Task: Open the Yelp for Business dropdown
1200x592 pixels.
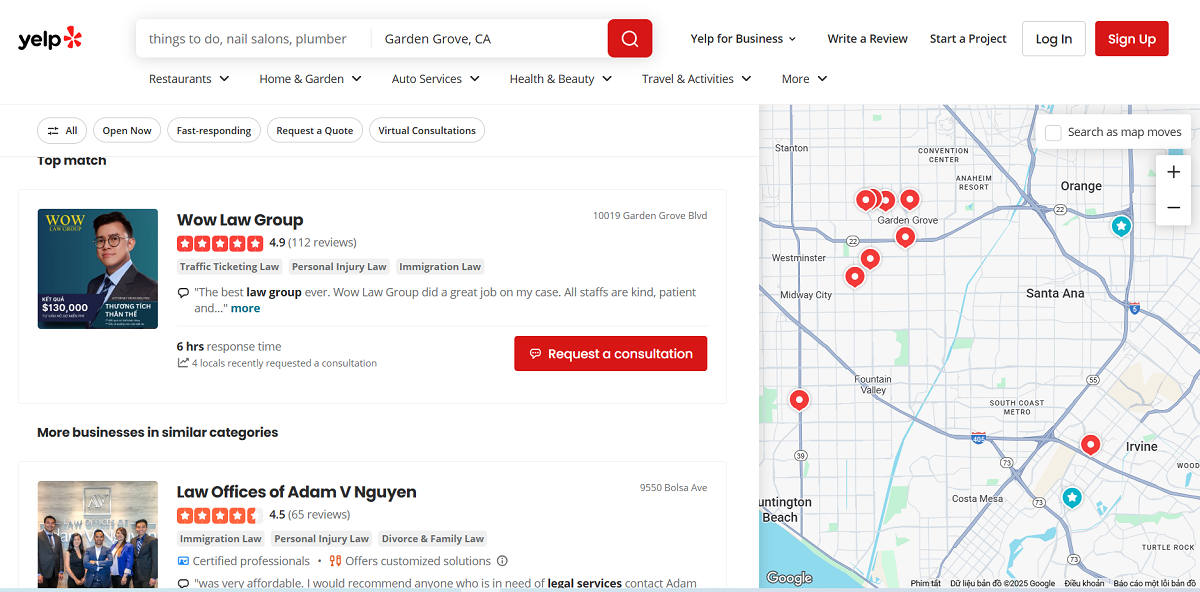Action: click(x=743, y=38)
